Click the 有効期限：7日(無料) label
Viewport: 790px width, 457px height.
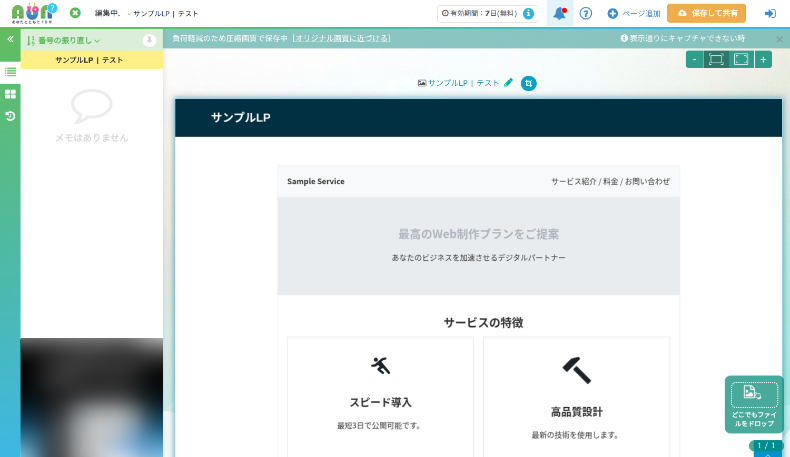(480, 14)
